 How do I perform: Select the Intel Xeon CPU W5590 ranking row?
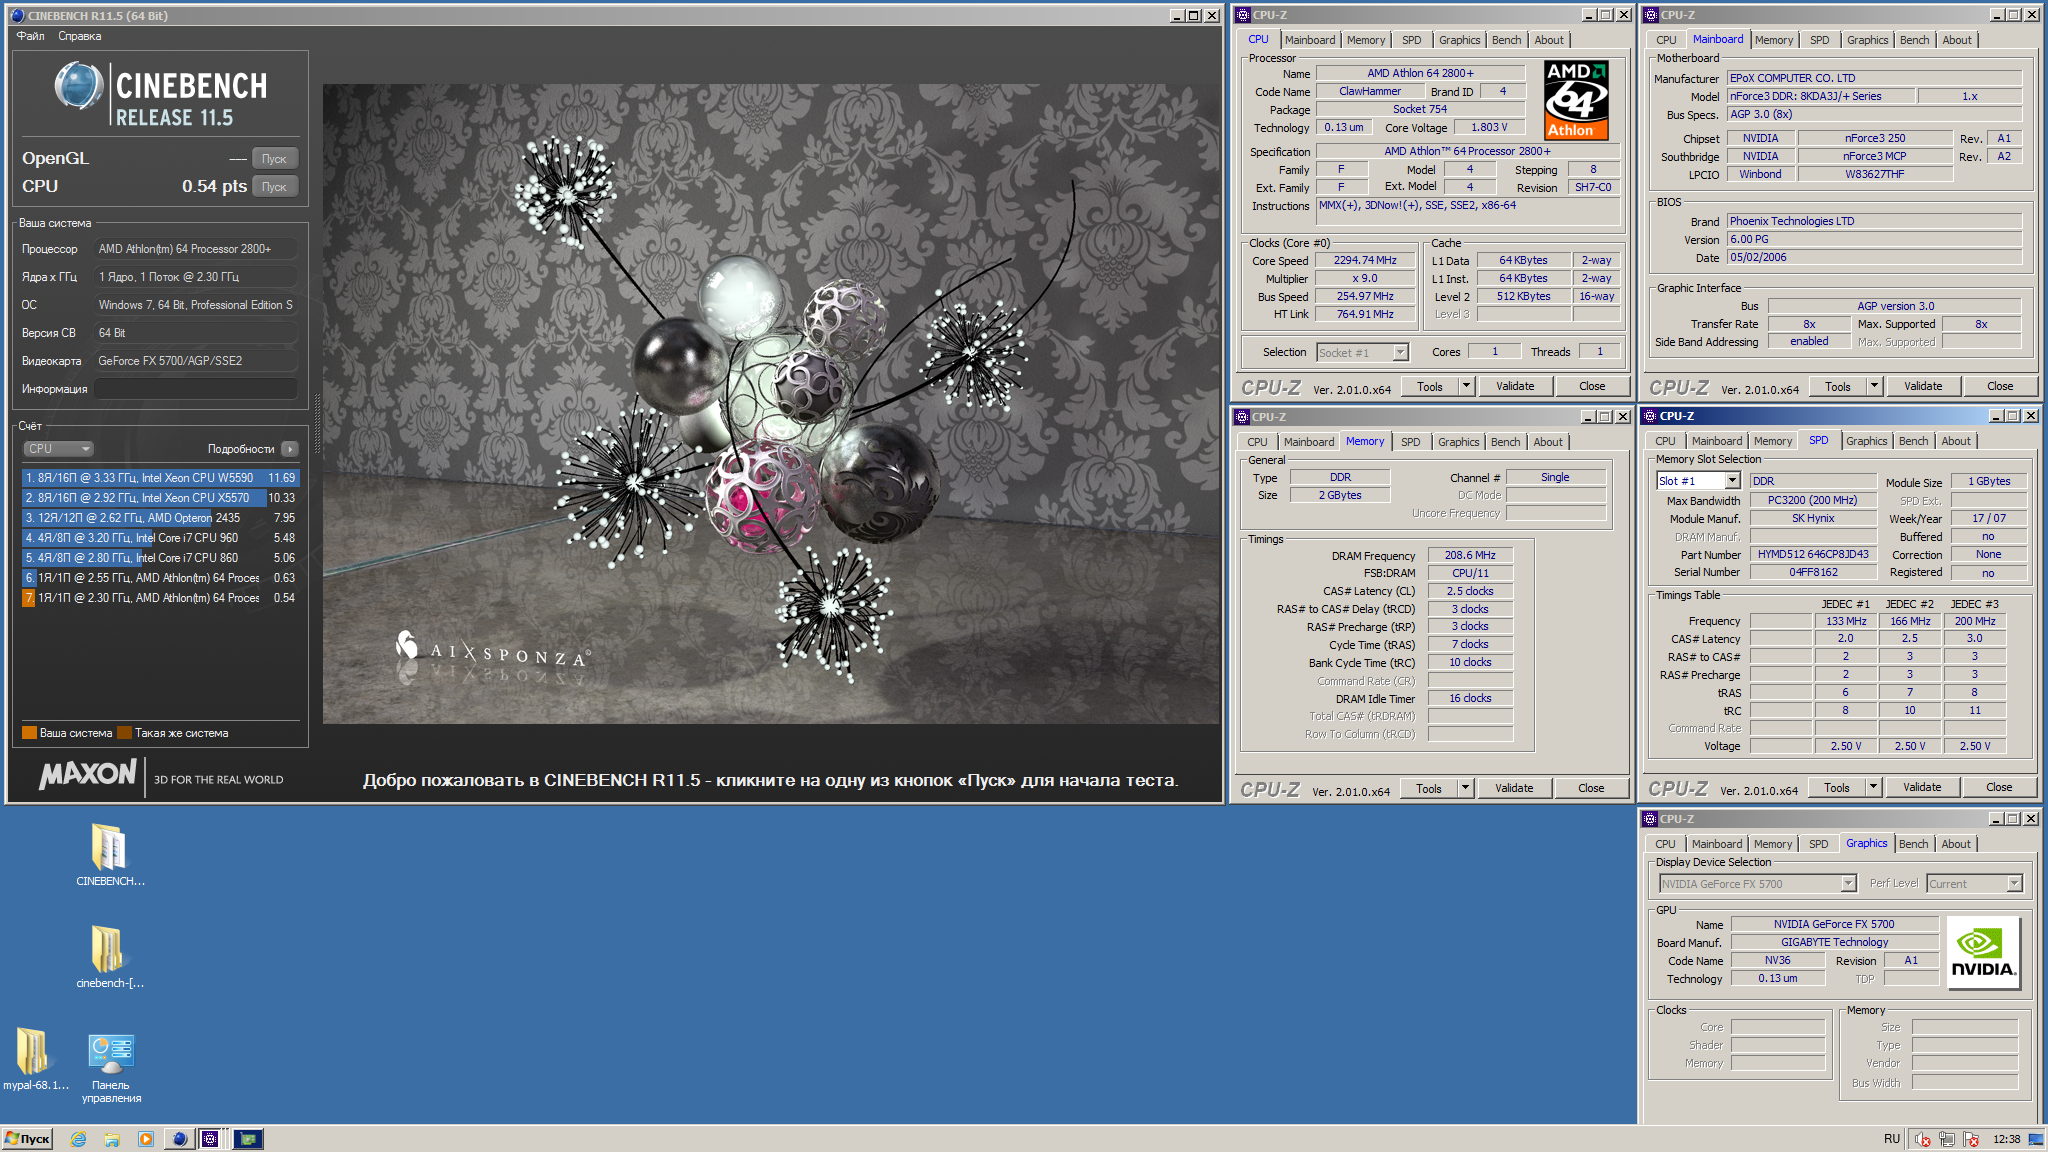coord(160,478)
